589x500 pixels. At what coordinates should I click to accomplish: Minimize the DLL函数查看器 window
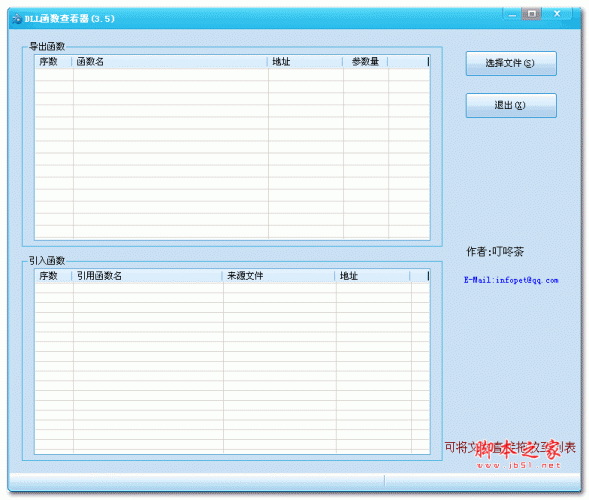tap(512, 14)
